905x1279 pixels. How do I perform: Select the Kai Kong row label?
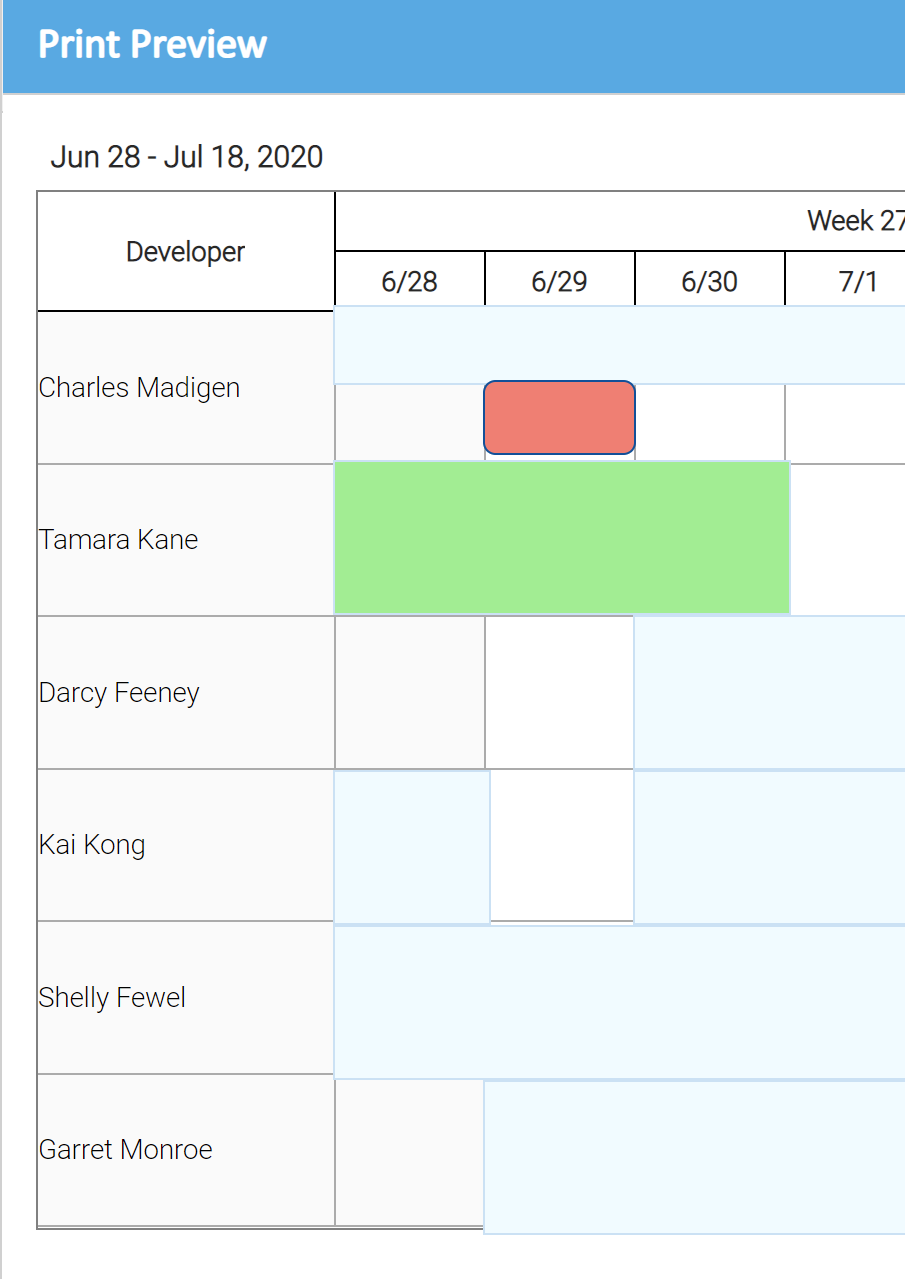[x=92, y=845]
